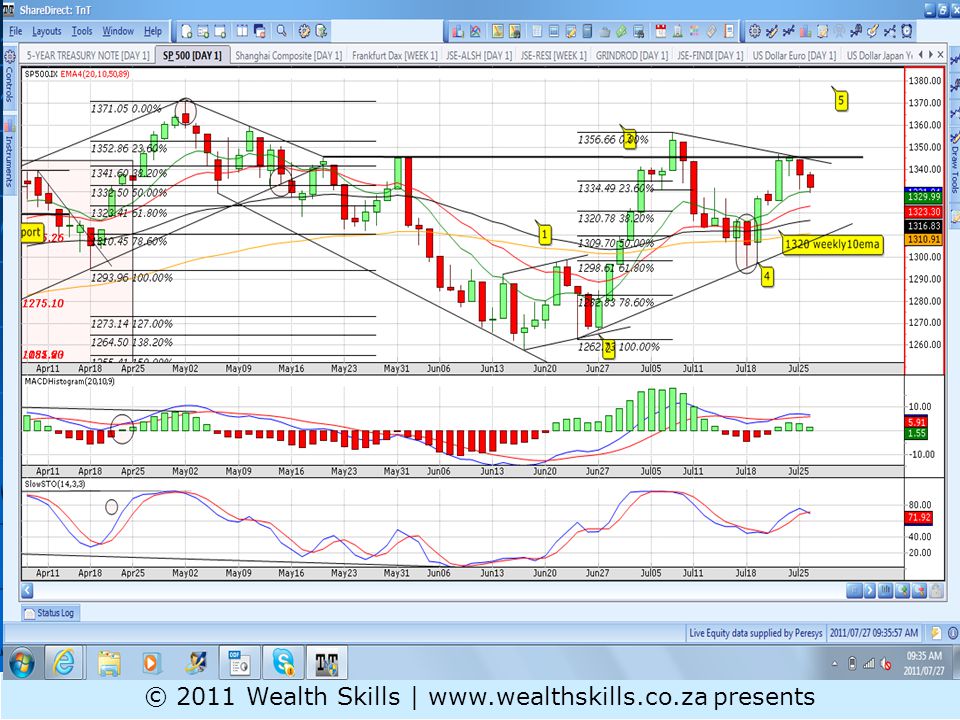Open the GRINDROD [DAY 1] tab
Viewport: 960px width, 720px height.
point(632,55)
